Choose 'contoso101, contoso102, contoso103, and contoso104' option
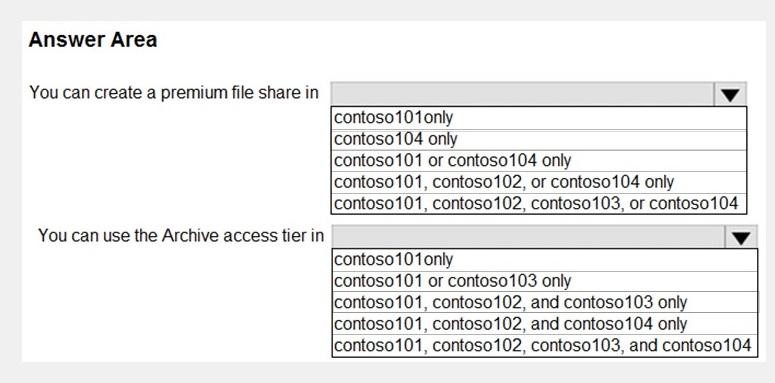Screen dimensions: 775x383 pos(544,345)
